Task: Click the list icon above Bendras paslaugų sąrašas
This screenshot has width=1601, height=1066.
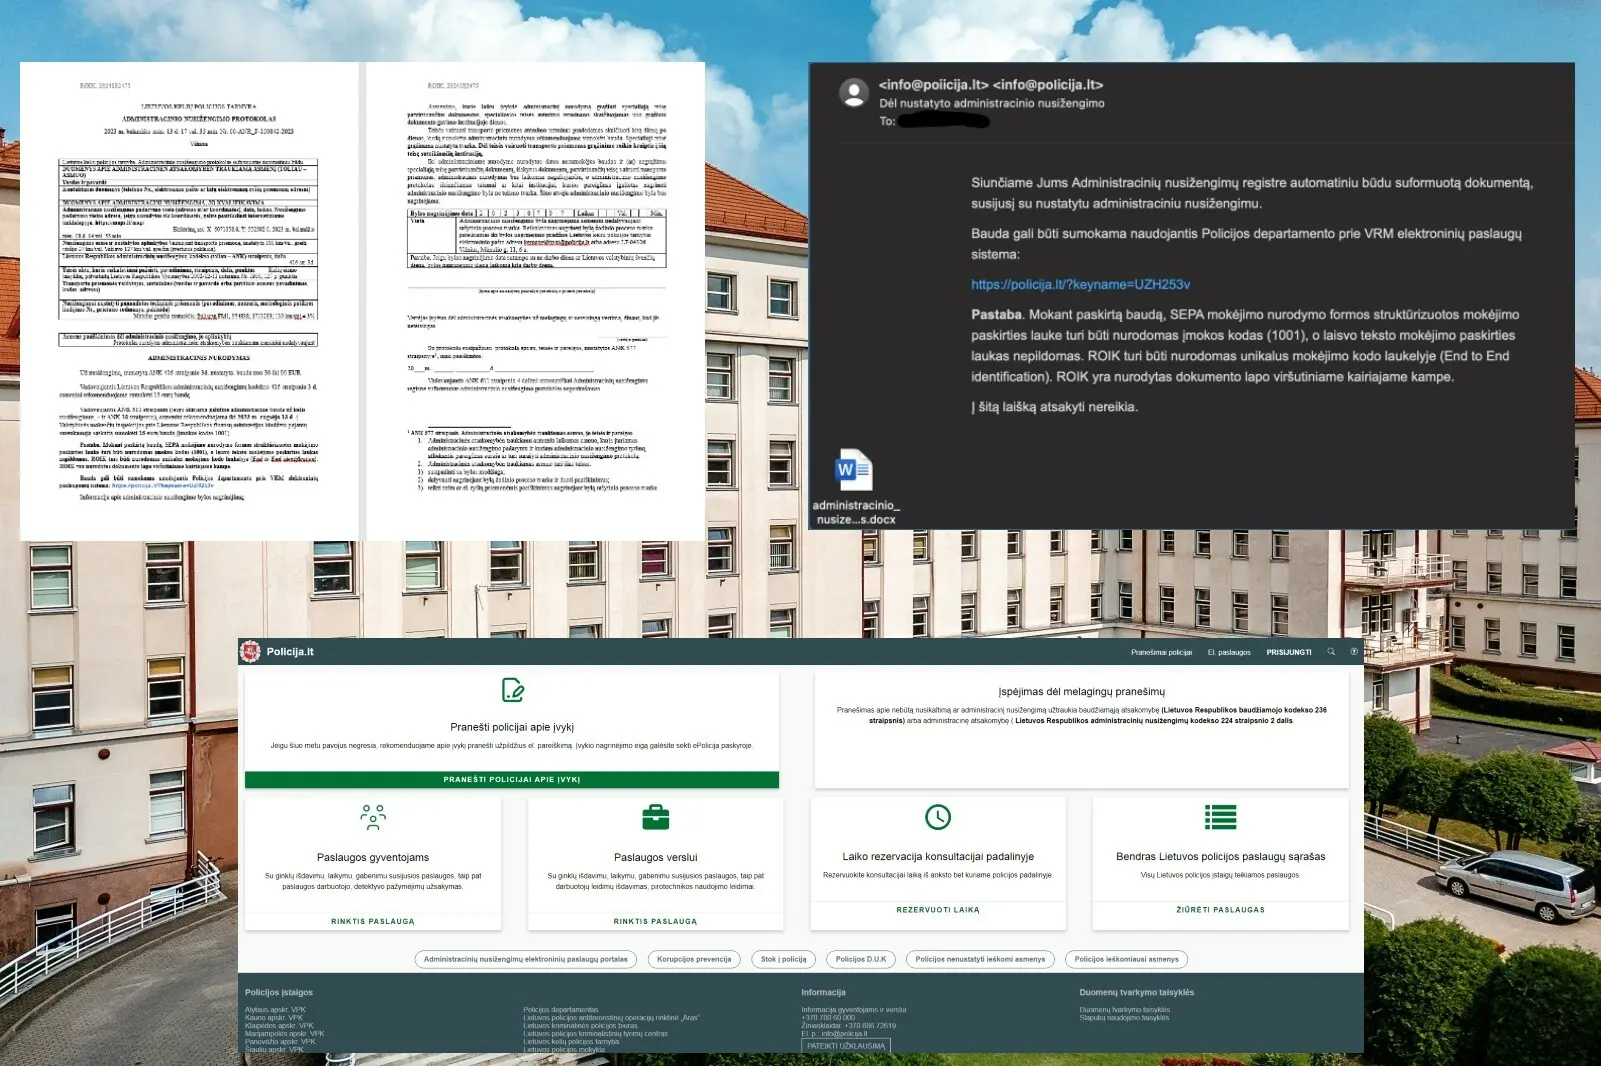Action: tap(1220, 817)
